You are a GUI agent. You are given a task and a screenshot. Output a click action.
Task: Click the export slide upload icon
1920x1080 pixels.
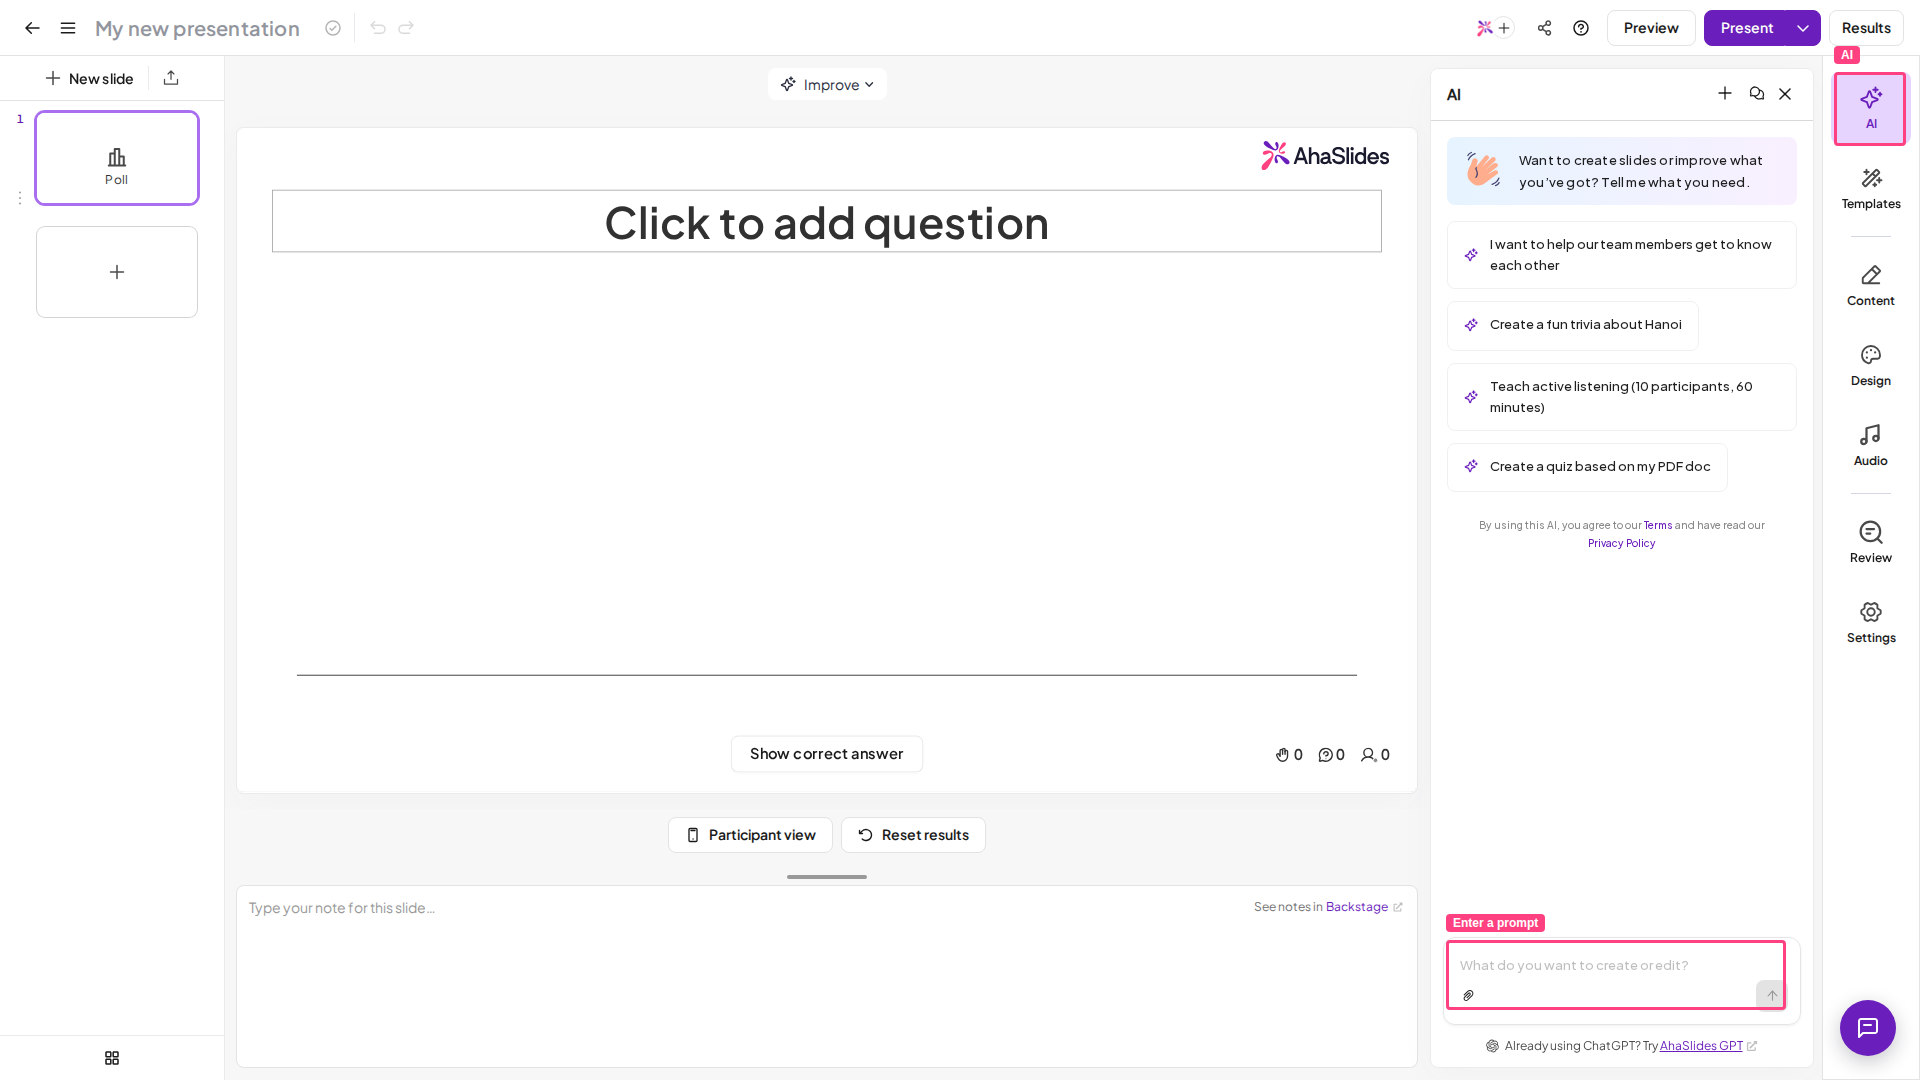(171, 78)
